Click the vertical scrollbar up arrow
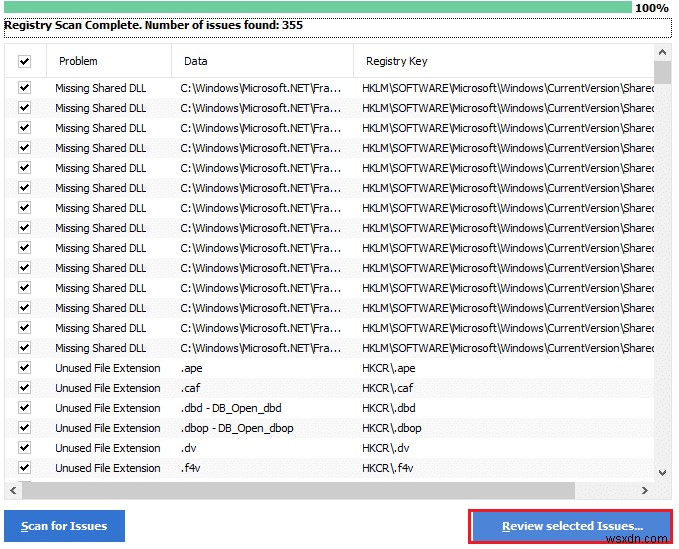This screenshot has width=679, height=549. (x=662, y=52)
